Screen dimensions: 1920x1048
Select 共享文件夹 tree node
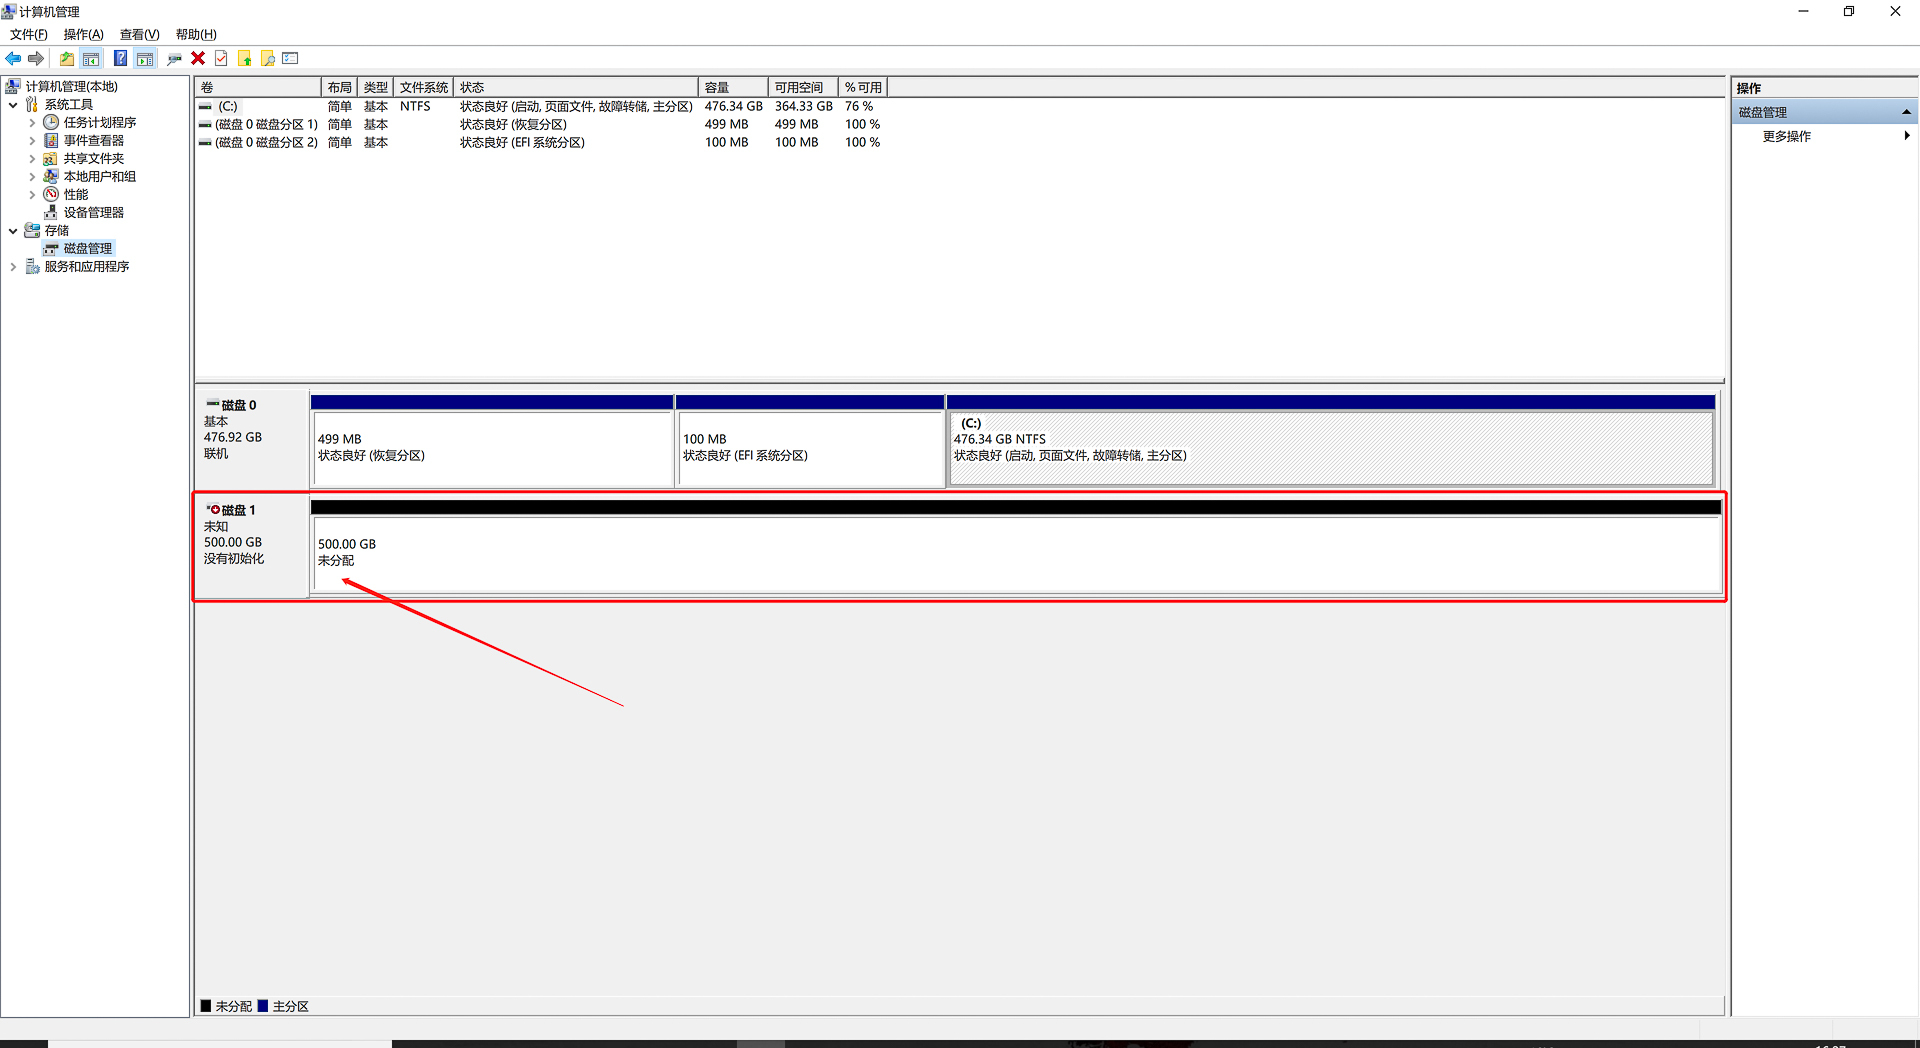coord(94,159)
